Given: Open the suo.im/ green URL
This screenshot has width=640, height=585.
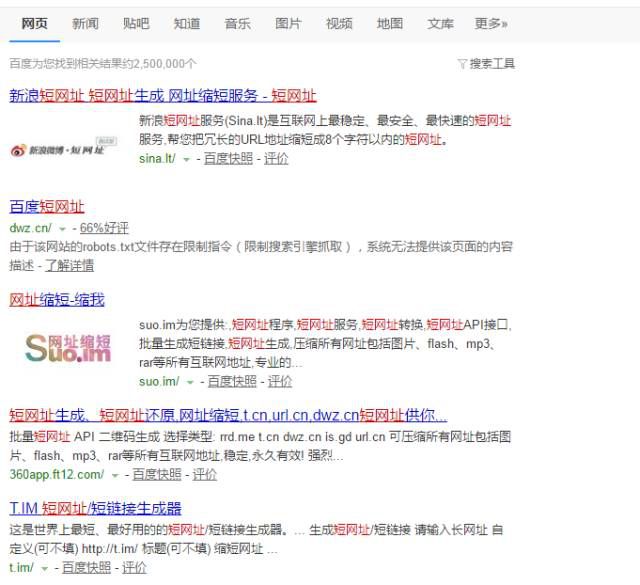Looking at the screenshot, I should click(159, 381).
